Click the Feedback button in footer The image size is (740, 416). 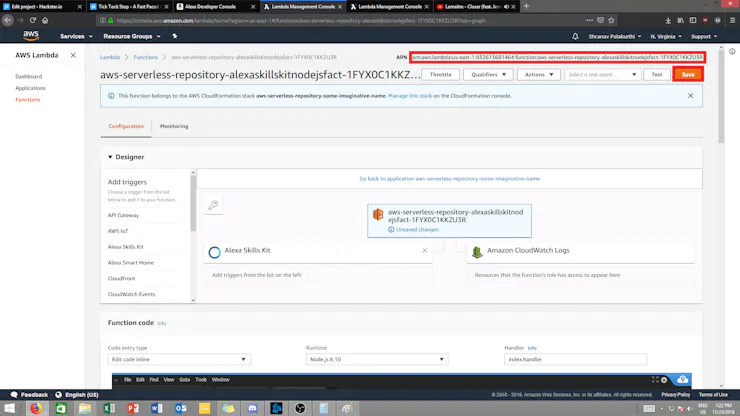click(29, 395)
